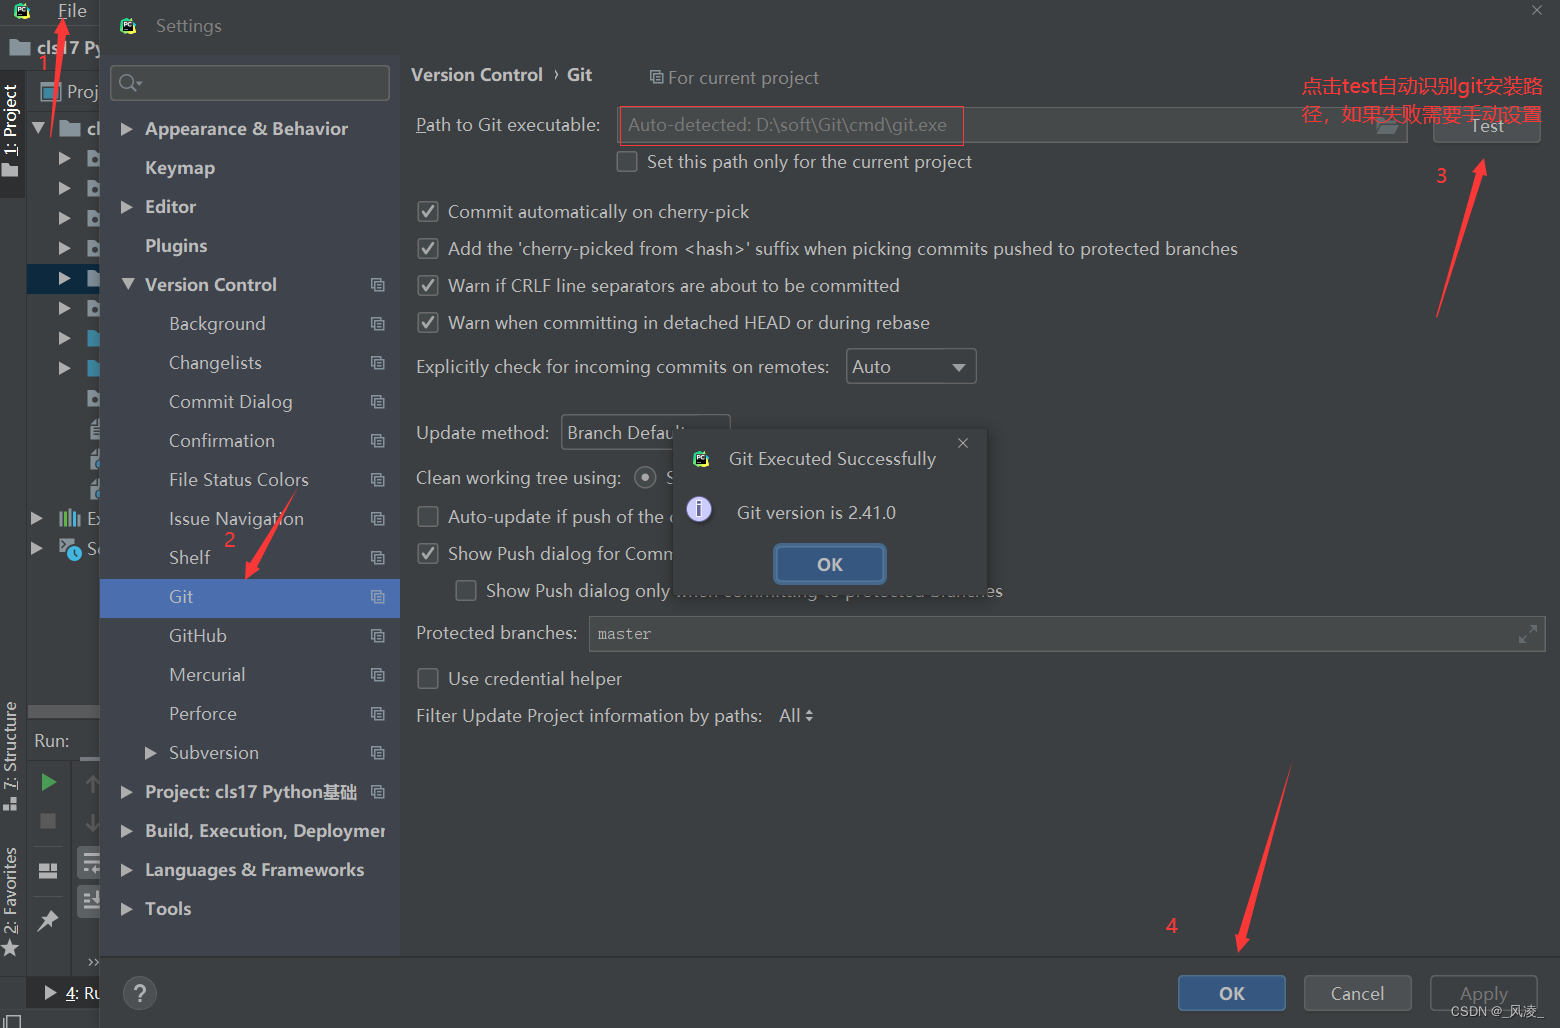Click project-level icon beside Version Control
Screen dimensions: 1560x1028
[x=377, y=285]
